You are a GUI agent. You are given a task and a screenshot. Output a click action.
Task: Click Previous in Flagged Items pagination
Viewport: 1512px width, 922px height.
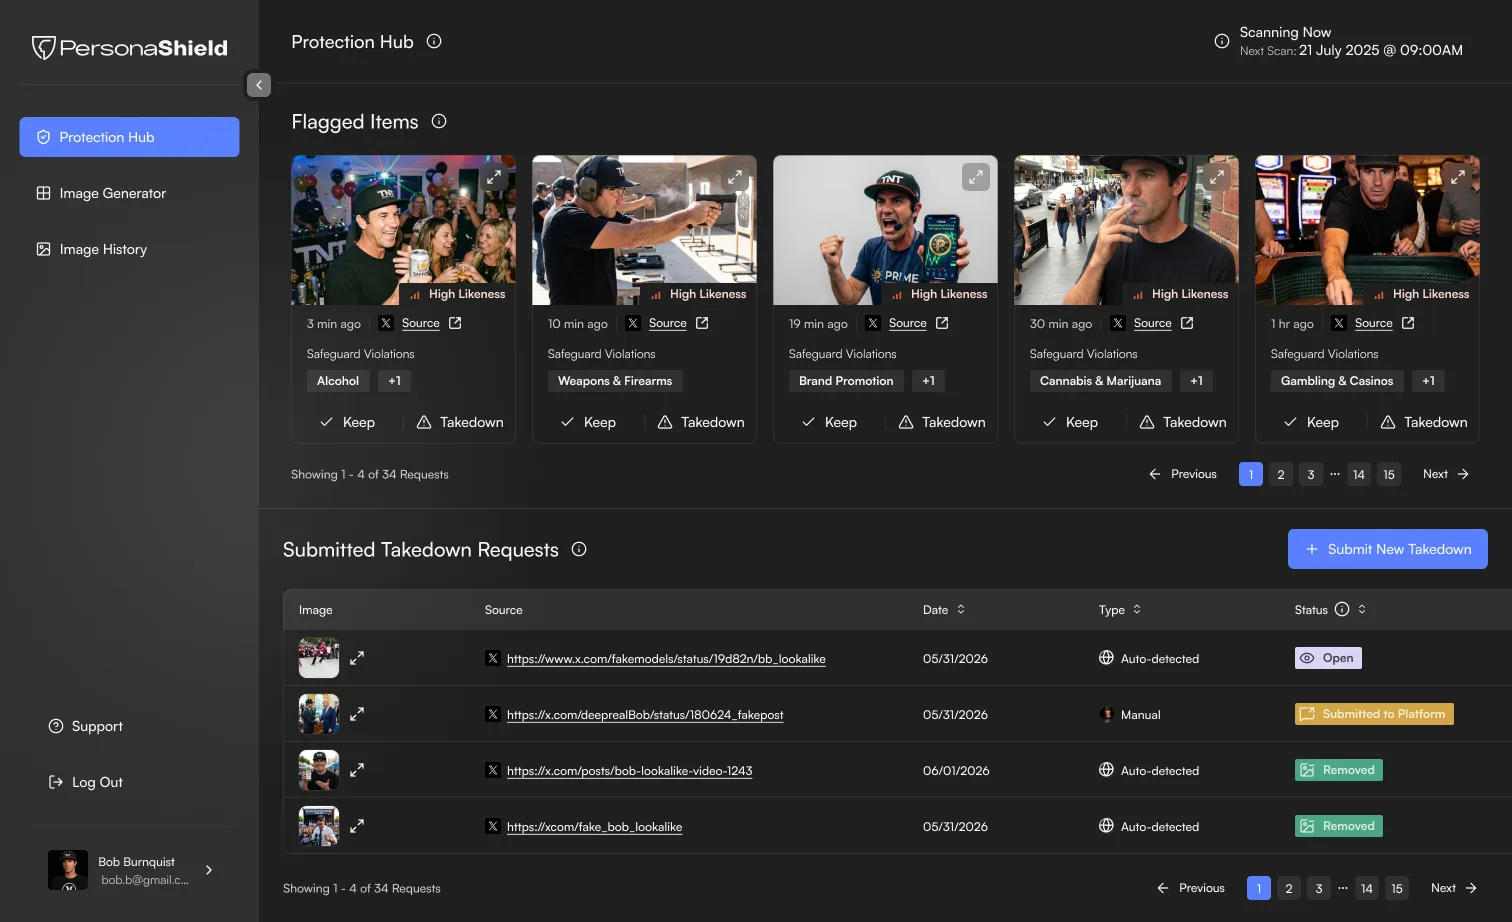click(x=1183, y=474)
